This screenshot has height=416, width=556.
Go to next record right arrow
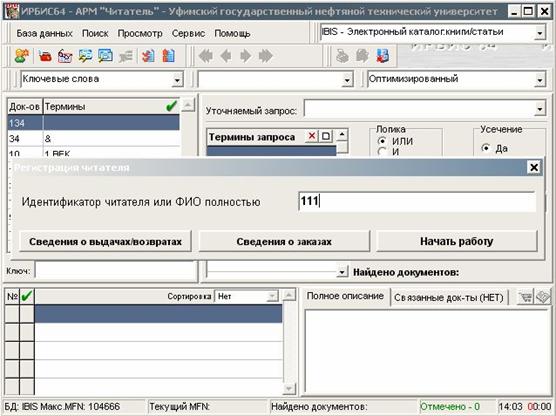pos(245,56)
